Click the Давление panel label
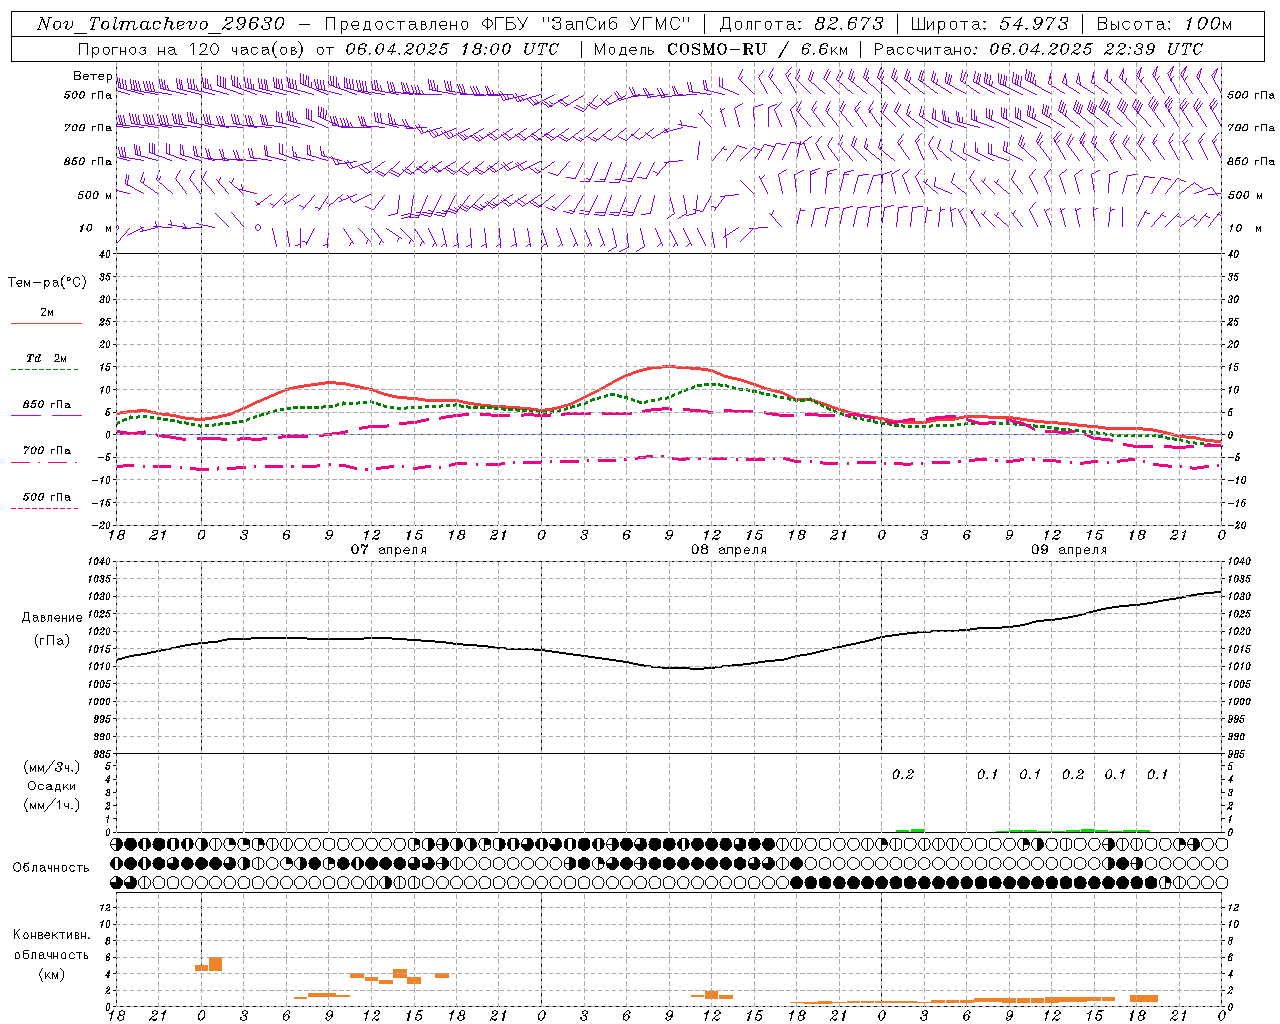The width and height of the screenshot is (1280, 1024). point(52,618)
